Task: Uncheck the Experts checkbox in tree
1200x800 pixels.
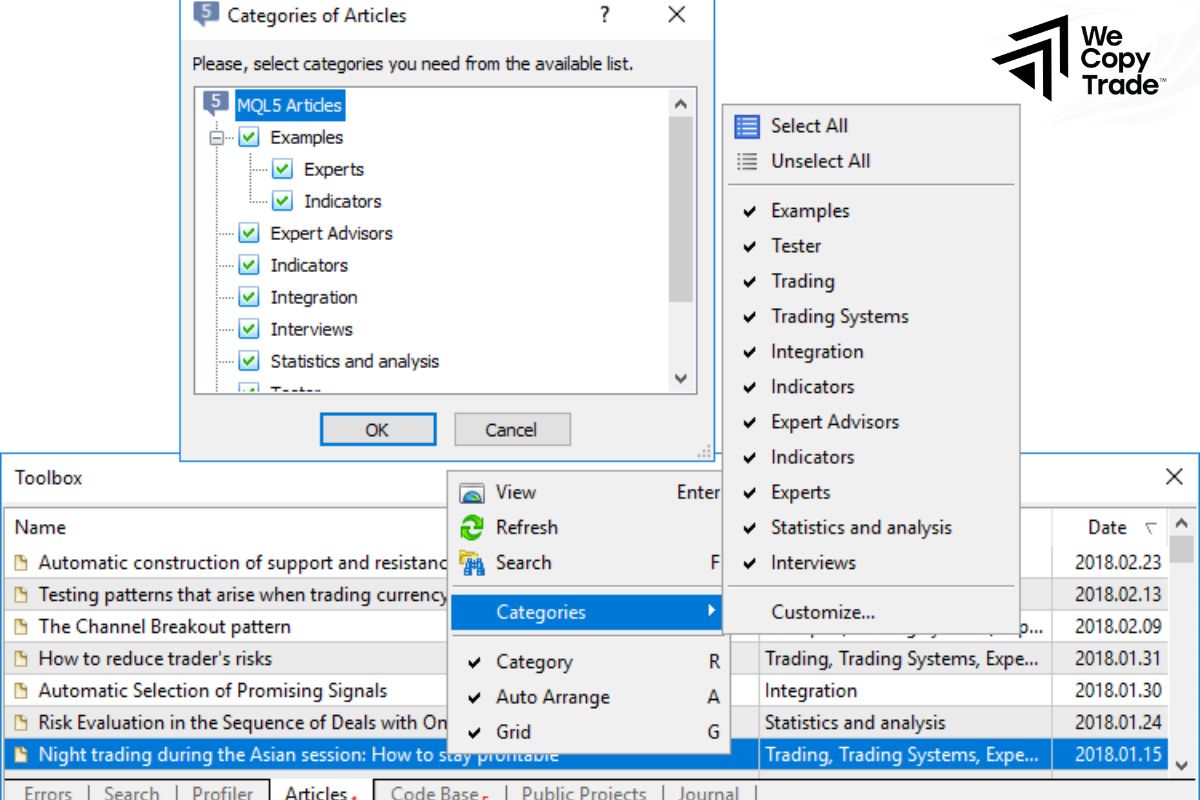Action: tap(282, 169)
